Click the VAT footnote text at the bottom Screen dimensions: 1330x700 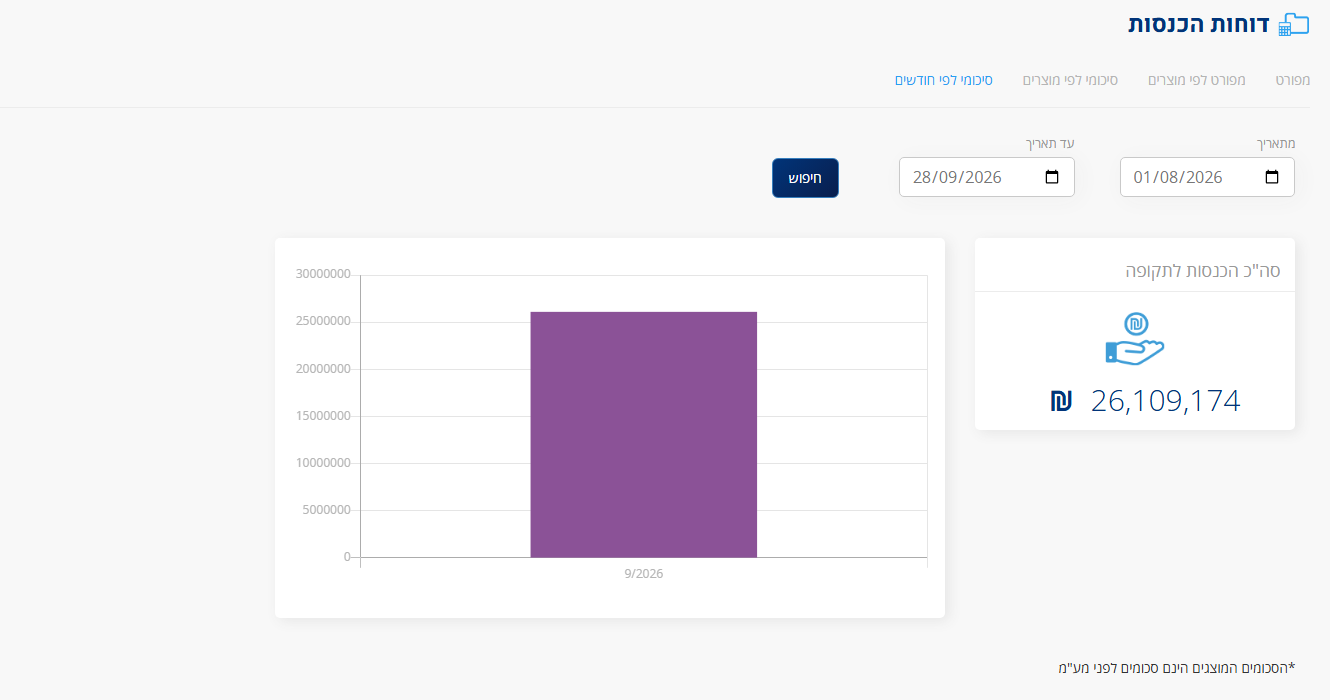pyautogui.click(x=1177, y=667)
